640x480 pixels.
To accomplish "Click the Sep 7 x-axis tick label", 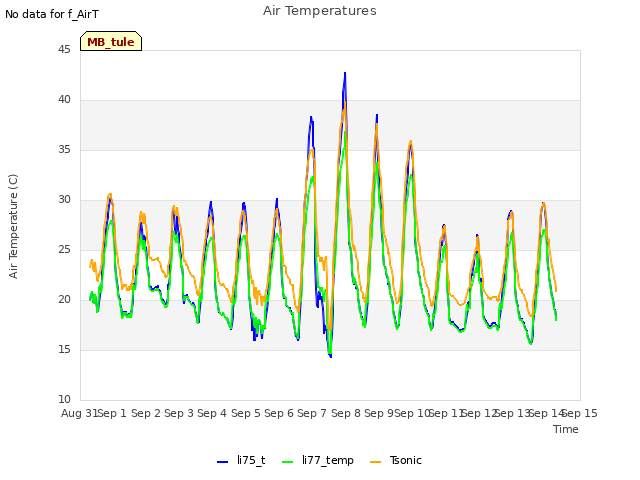I will pos(312,413).
